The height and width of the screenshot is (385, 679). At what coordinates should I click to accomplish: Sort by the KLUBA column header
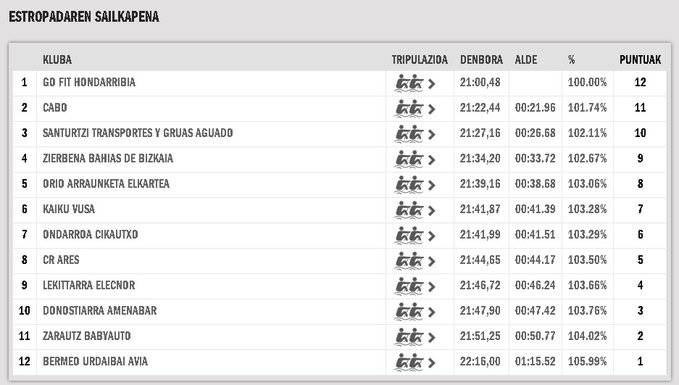(x=57, y=59)
